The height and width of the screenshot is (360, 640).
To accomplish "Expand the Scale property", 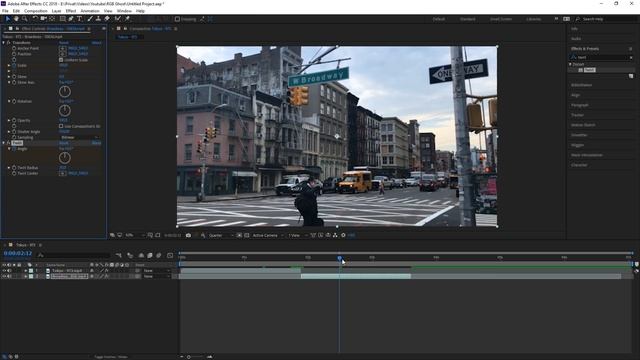I will point(9,66).
